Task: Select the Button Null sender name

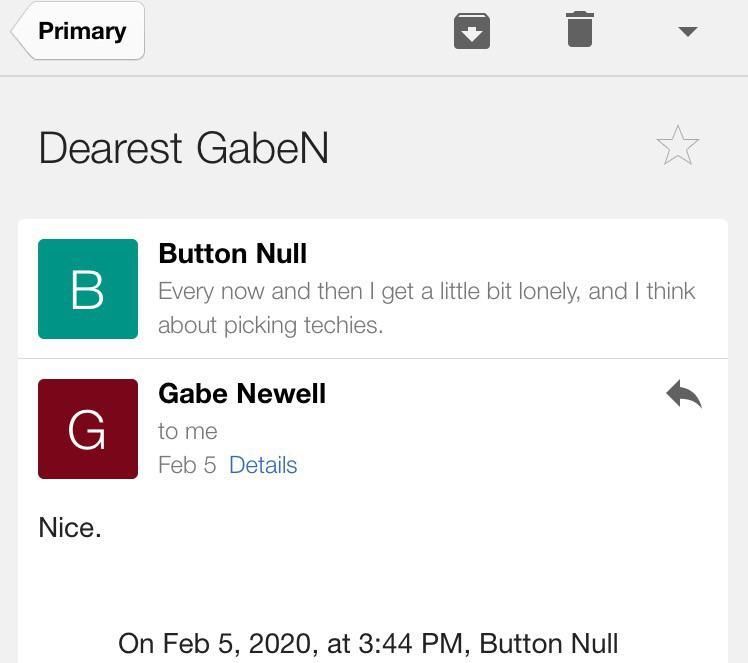Action: [x=232, y=254]
